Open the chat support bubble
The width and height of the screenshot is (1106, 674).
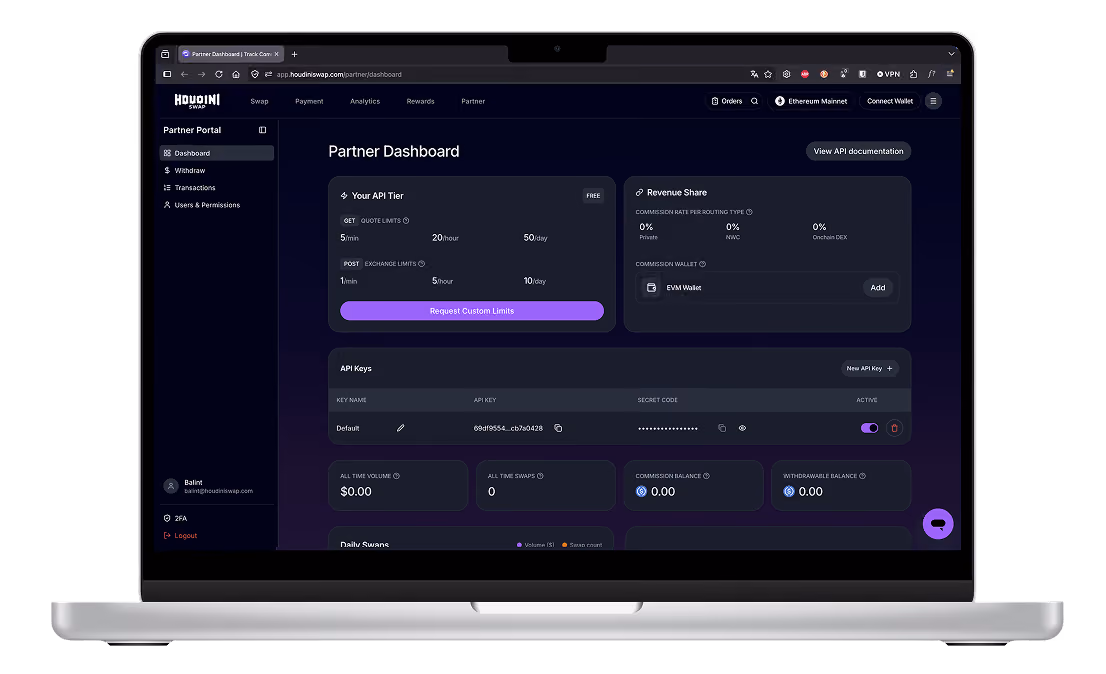(938, 524)
